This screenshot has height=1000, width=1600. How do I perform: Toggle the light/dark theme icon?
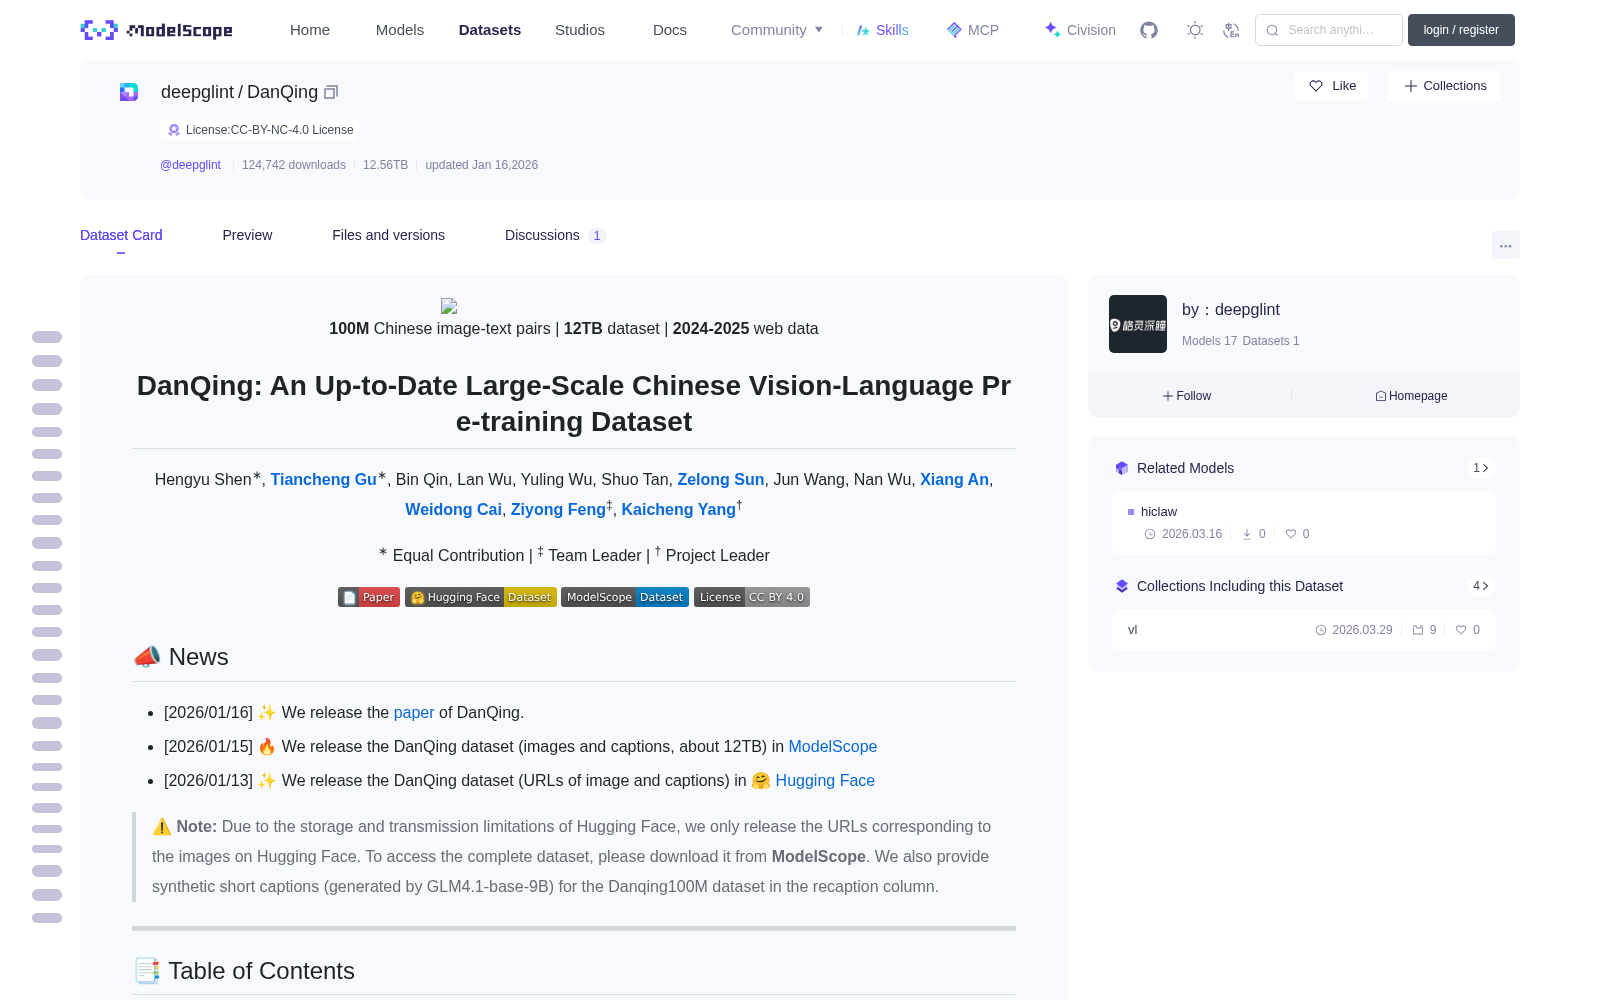[x=1195, y=30]
